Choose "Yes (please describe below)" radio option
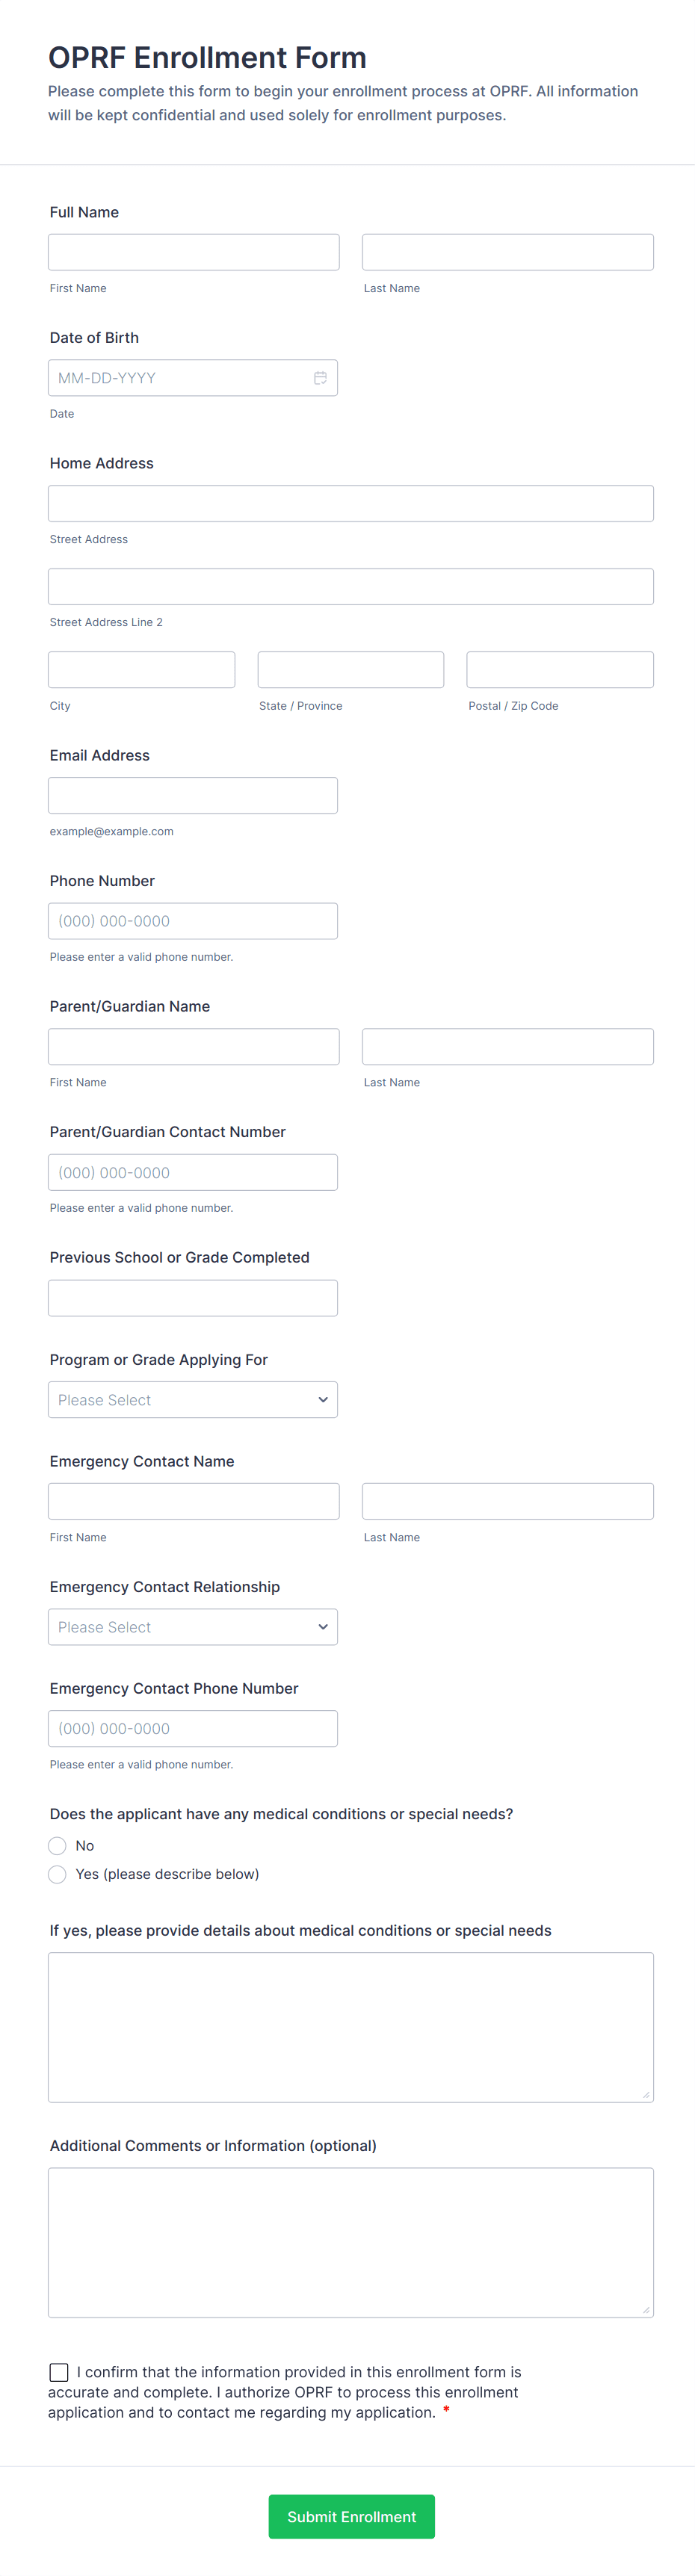Image resolution: width=695 pixels, height=2576 pixels. pos(58,1874)
